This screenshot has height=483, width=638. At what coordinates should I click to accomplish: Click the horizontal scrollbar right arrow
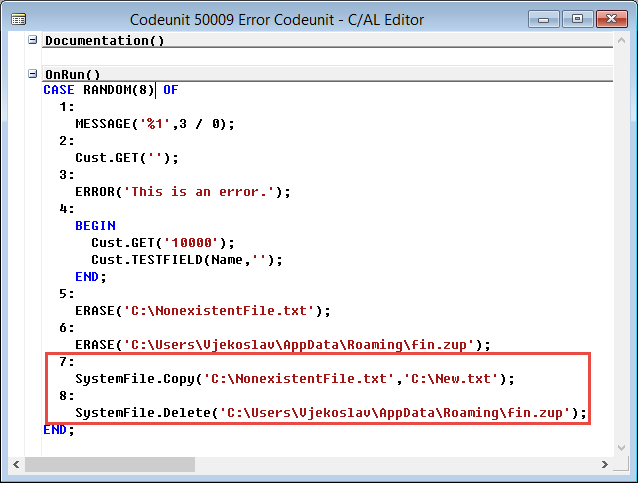pyautogui.click(x=605, y=464)
